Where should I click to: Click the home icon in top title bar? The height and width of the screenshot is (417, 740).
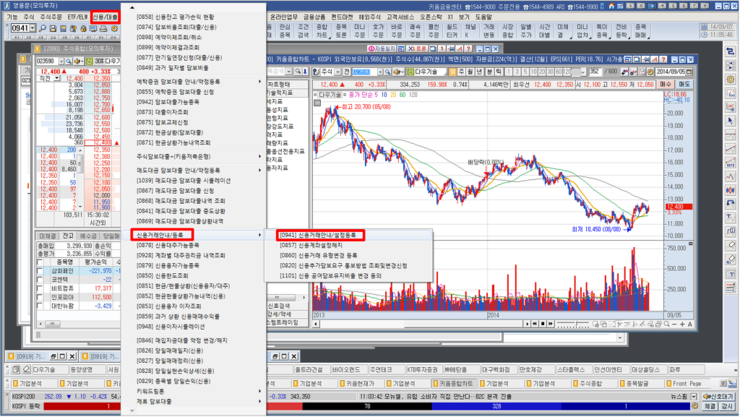(x=611, y=6)
